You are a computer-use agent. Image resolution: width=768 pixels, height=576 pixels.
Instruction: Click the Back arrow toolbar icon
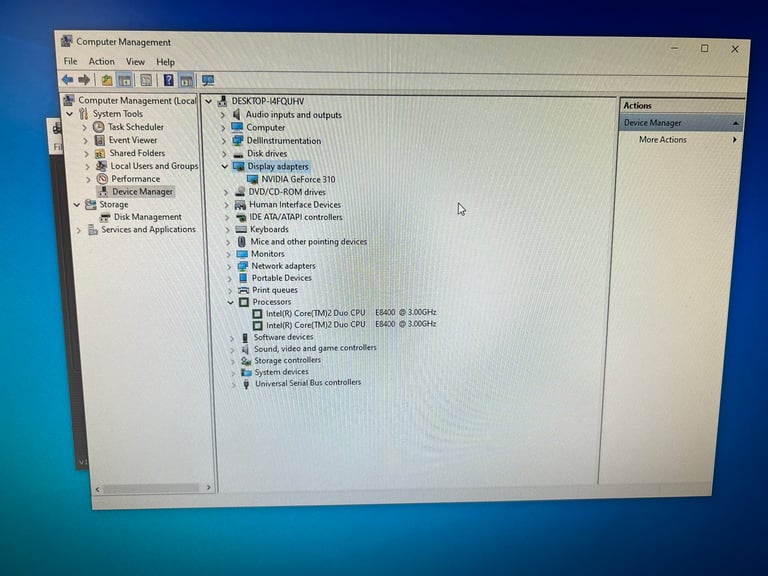[x=67, y=79]
